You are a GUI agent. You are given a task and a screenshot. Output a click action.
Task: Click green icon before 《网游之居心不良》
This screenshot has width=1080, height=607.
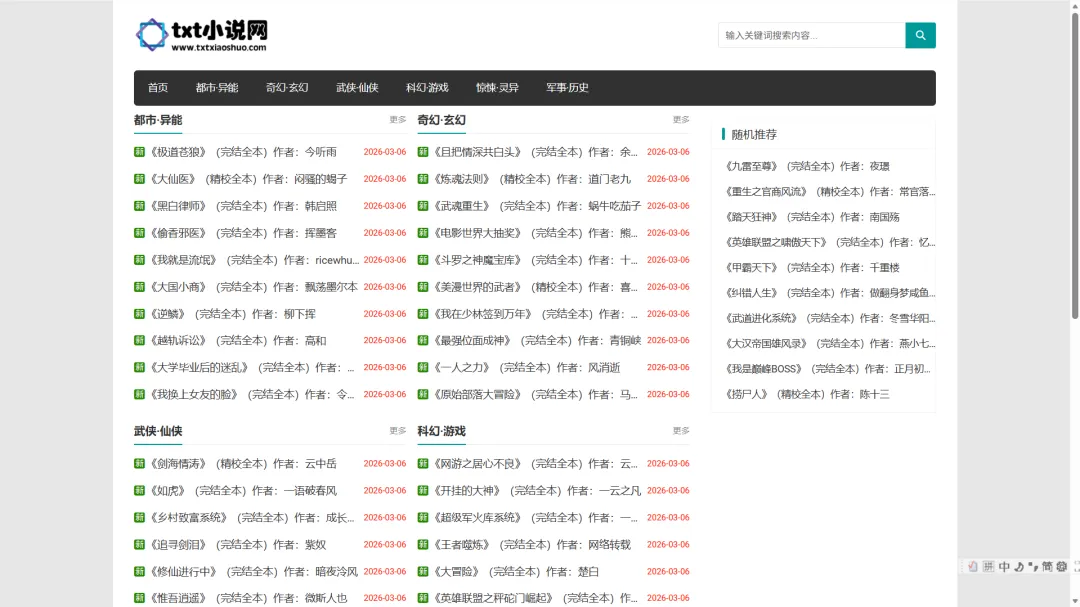tap(423, 464)
